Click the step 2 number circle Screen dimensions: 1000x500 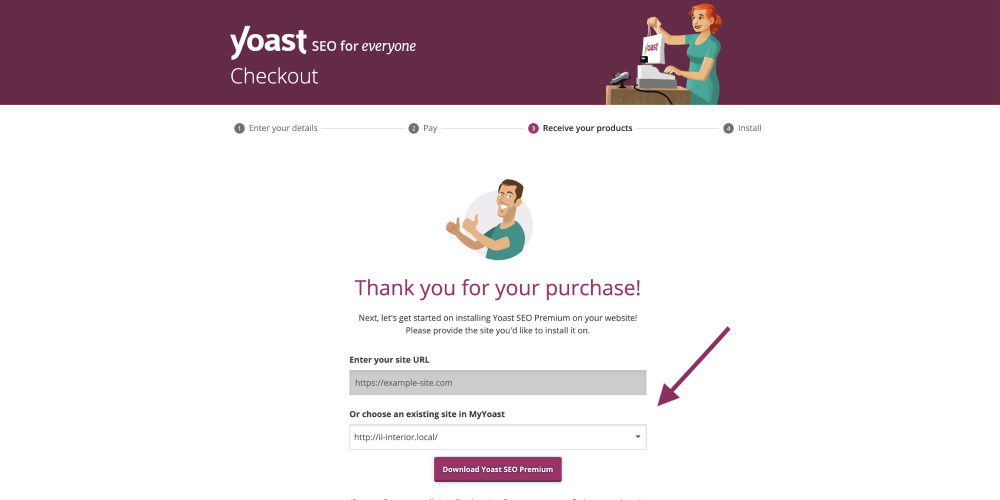(413, 128)
